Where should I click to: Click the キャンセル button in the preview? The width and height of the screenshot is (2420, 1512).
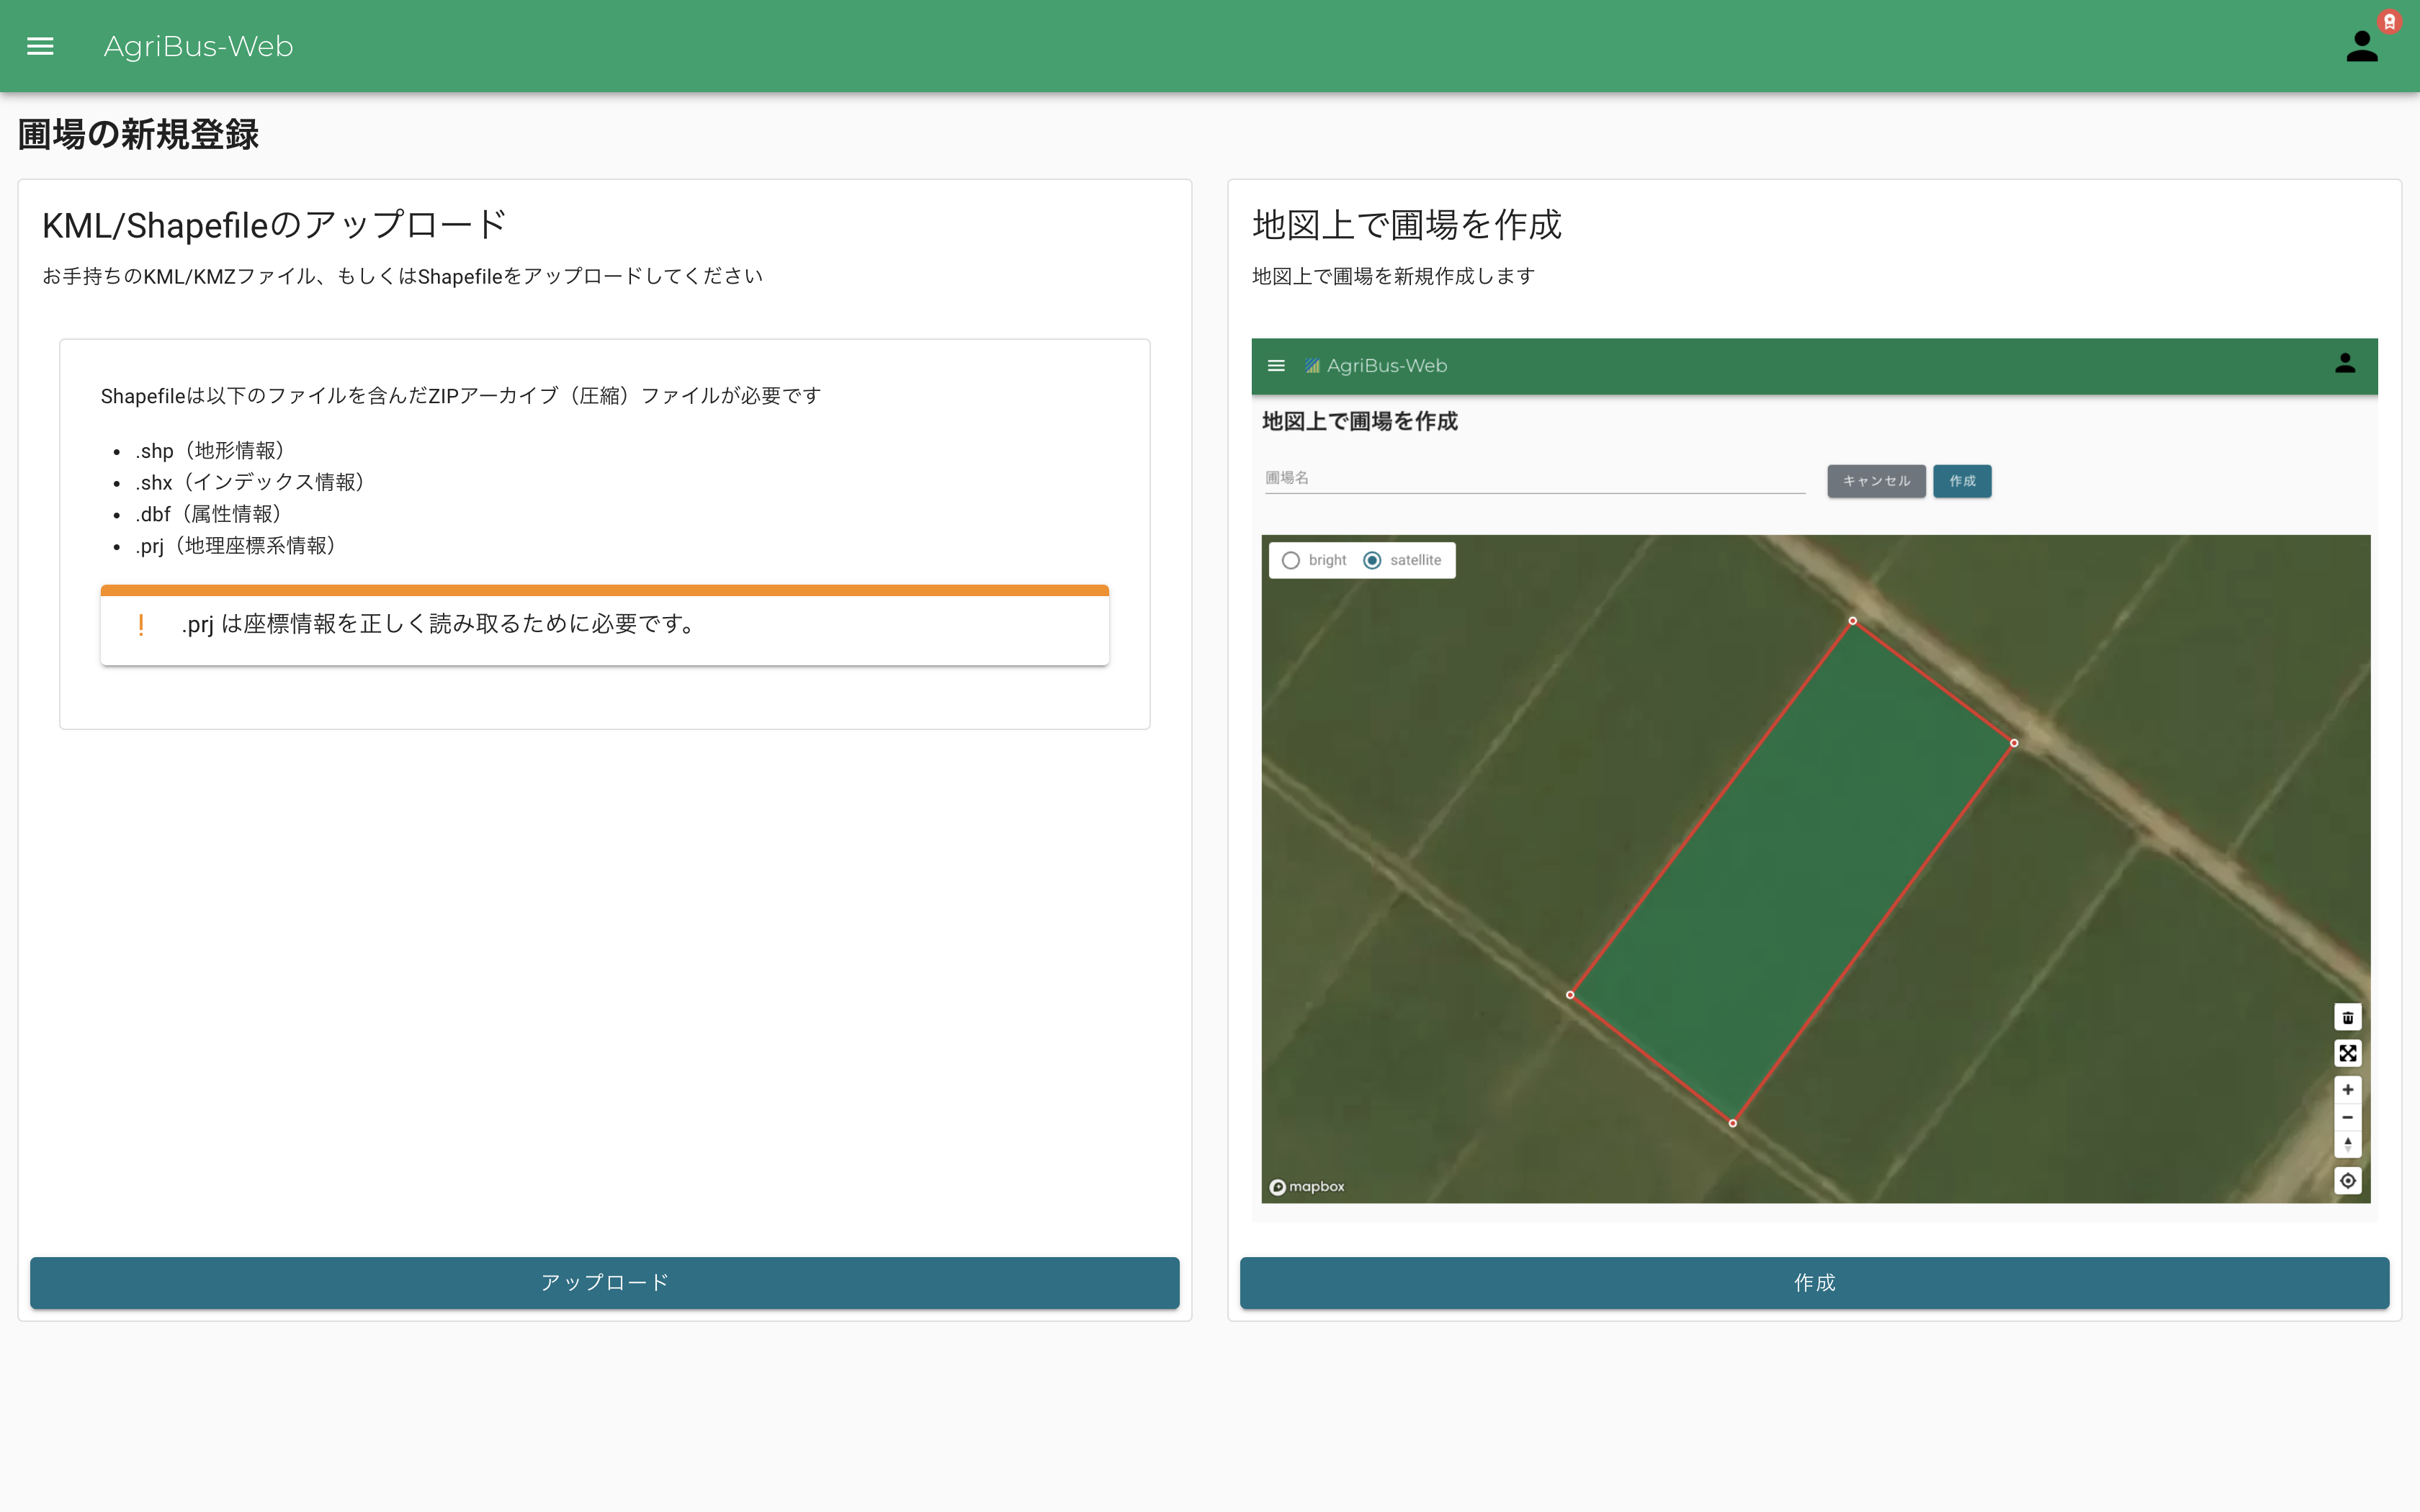[x=1876, y=481]
